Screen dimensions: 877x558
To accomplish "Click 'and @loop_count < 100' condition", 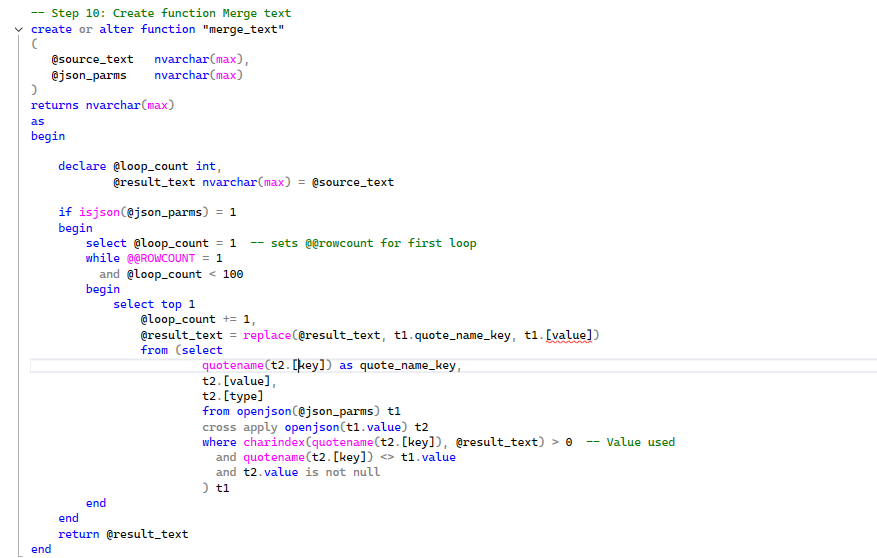I will [x=171, y=274].
